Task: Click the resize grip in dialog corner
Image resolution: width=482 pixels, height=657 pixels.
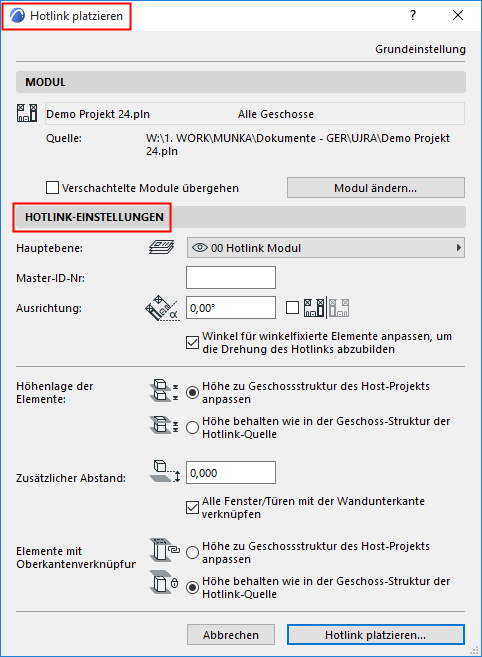Action: tap(474, 650)
